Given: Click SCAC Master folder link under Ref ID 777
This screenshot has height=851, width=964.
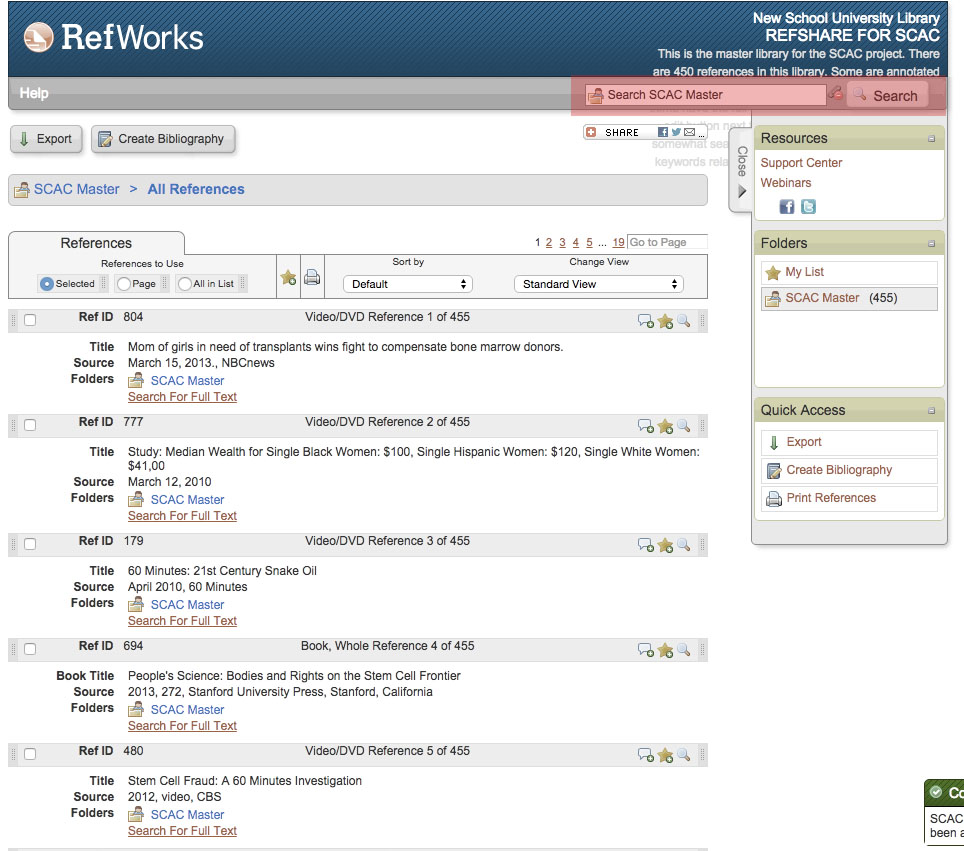Looking at the screenshot, I should [x=188, y=500].
